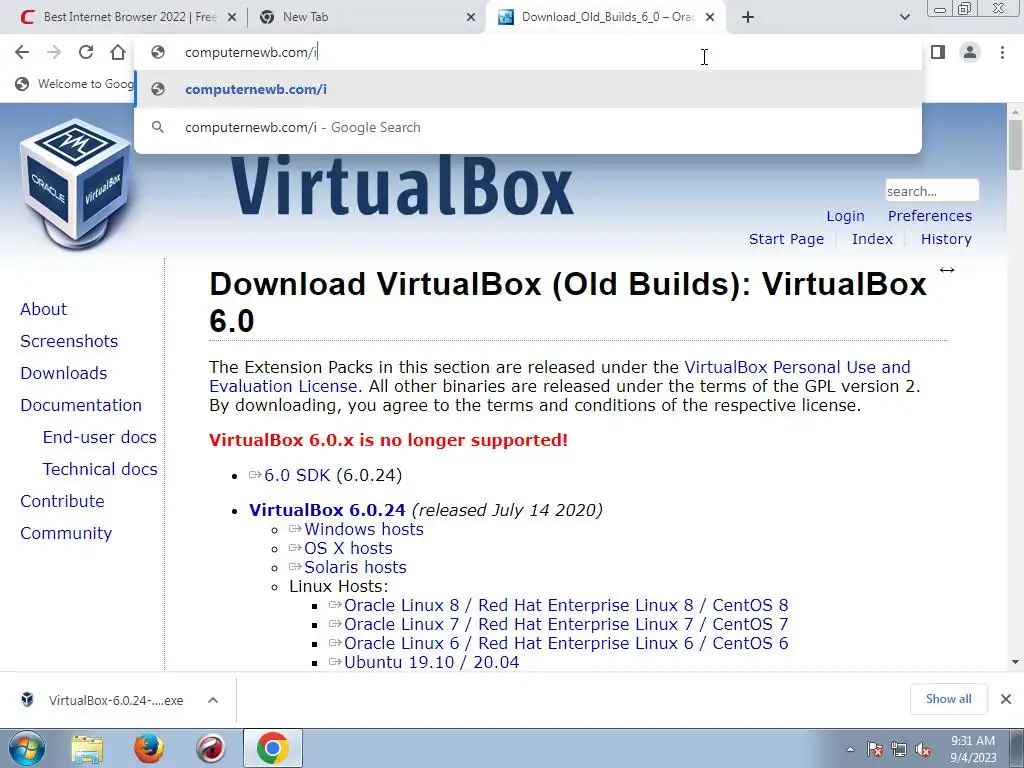Image resolution: width=1024 pixels, height=768 pixels.
Task: Open Technical docs sidebar link
Action: (100, 469)
